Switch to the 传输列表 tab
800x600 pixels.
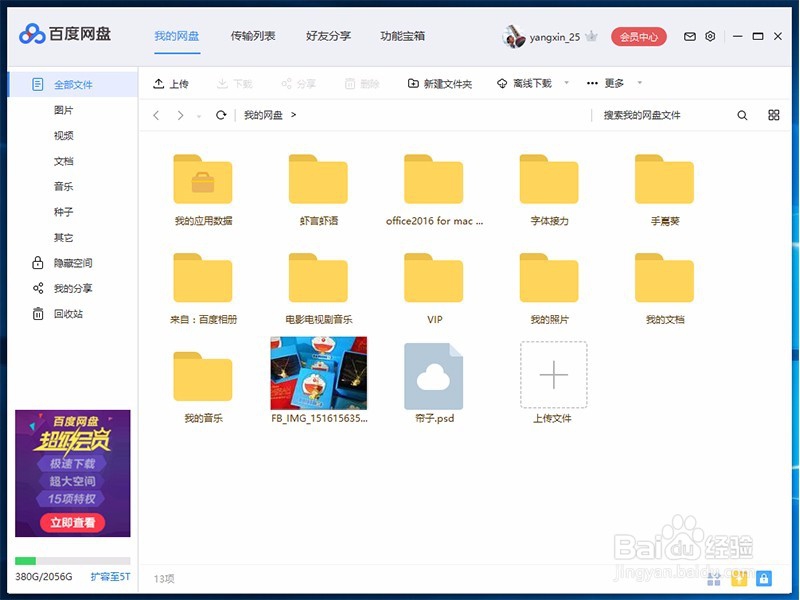click(x=253, y=35)
